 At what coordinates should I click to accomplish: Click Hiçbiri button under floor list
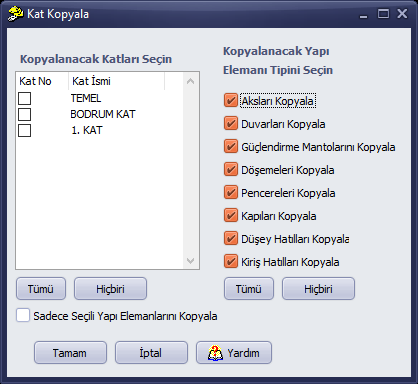pos(110,289)
